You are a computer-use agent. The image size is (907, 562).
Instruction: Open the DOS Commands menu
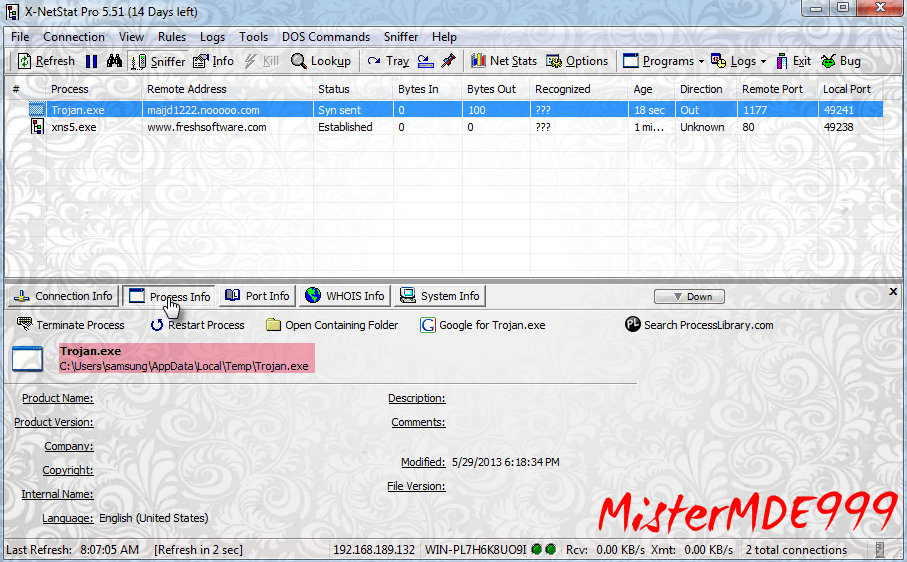325,37
